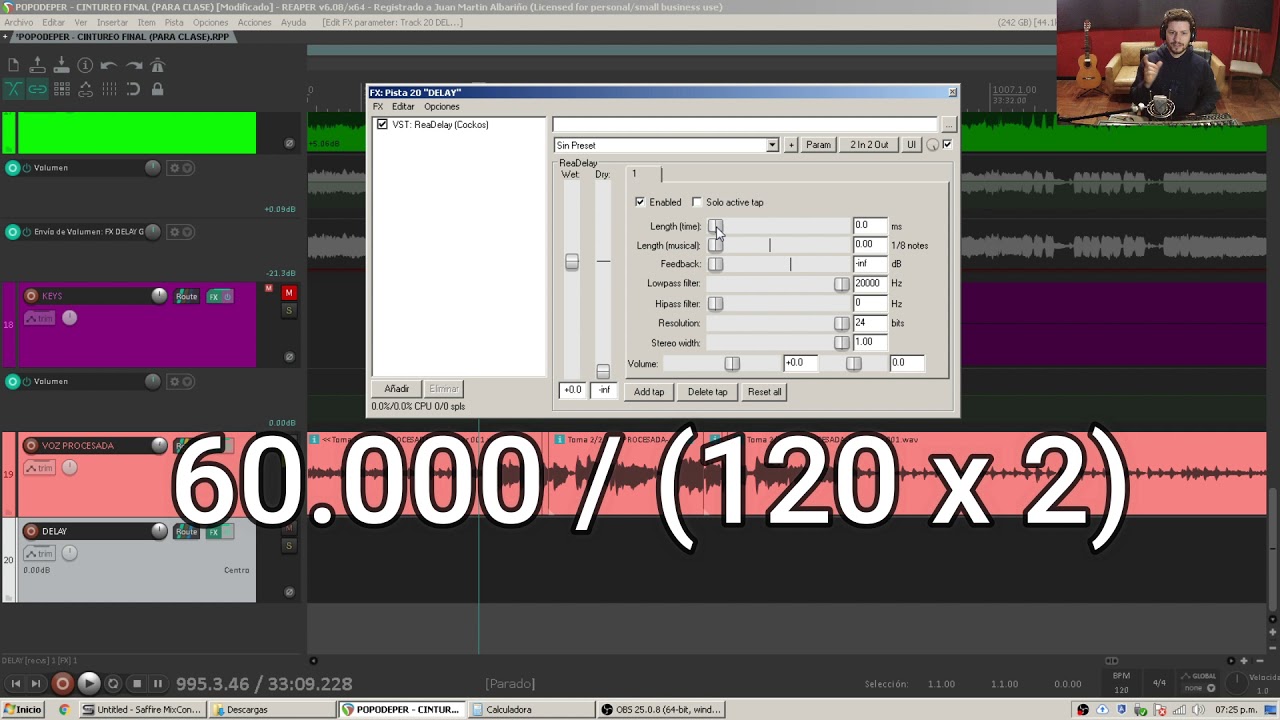Toggle repeat loop button in transport
Image resolution: width=1280 pixels, height=720 pixels.
[x=113, y=684]
